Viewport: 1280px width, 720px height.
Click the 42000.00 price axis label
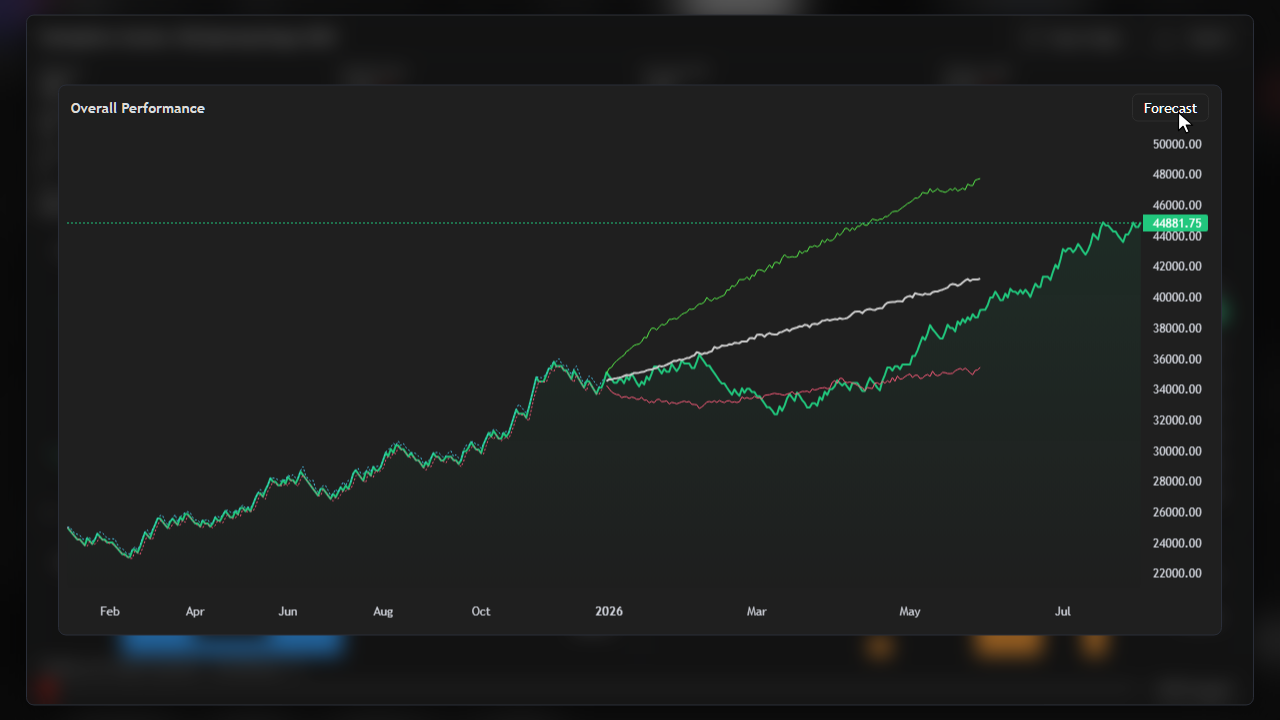point(1177,266)
